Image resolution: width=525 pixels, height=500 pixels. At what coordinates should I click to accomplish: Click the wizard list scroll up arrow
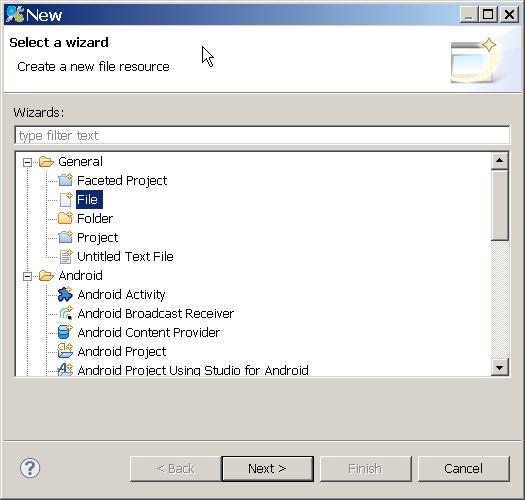(x=500, y=161)
